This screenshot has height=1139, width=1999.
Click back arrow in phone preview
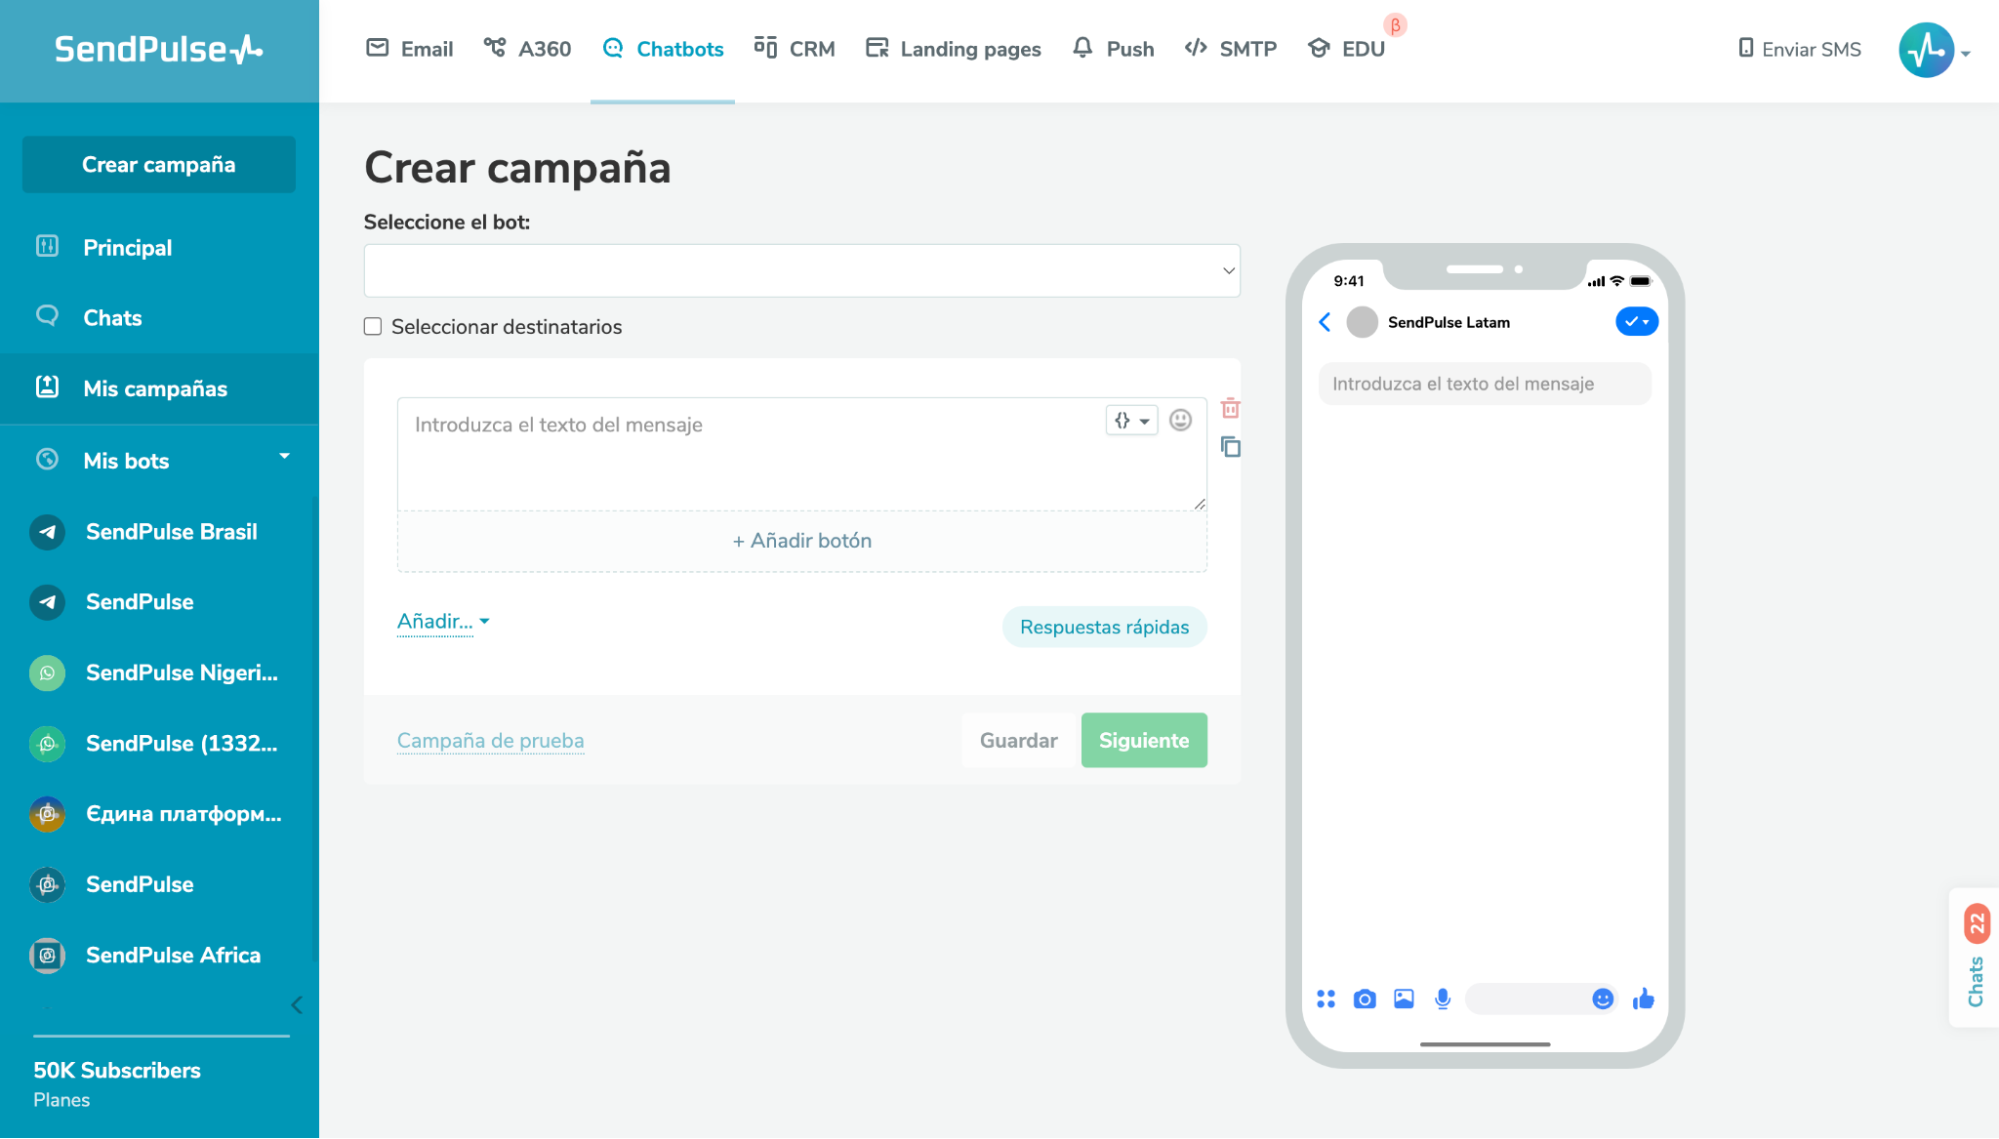click(x=1325, y=322)
